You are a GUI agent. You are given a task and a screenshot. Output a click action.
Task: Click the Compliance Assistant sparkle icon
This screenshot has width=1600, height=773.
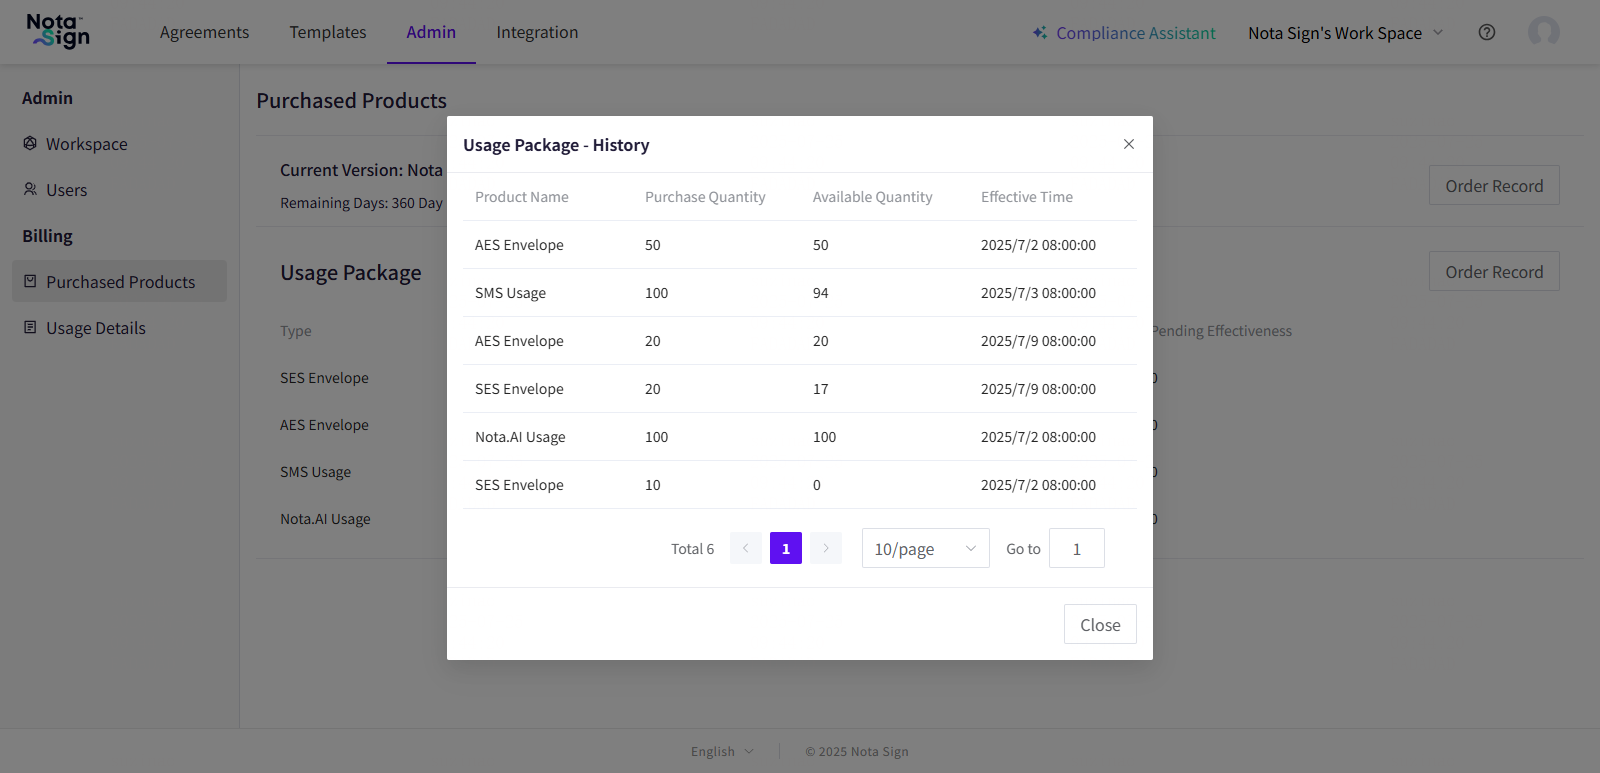click(1040, 33)
